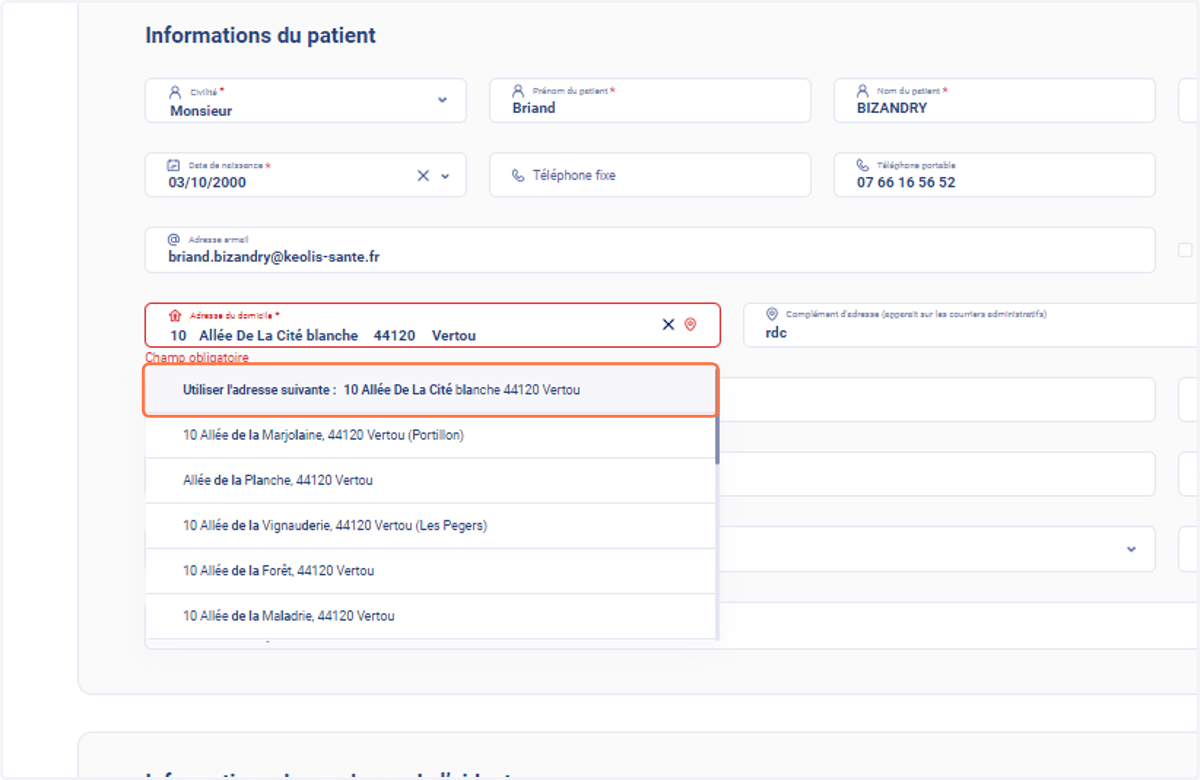1200x780 pixels.
Task: Choose Allée de la Planche suggestion
Action: point(431,481)
